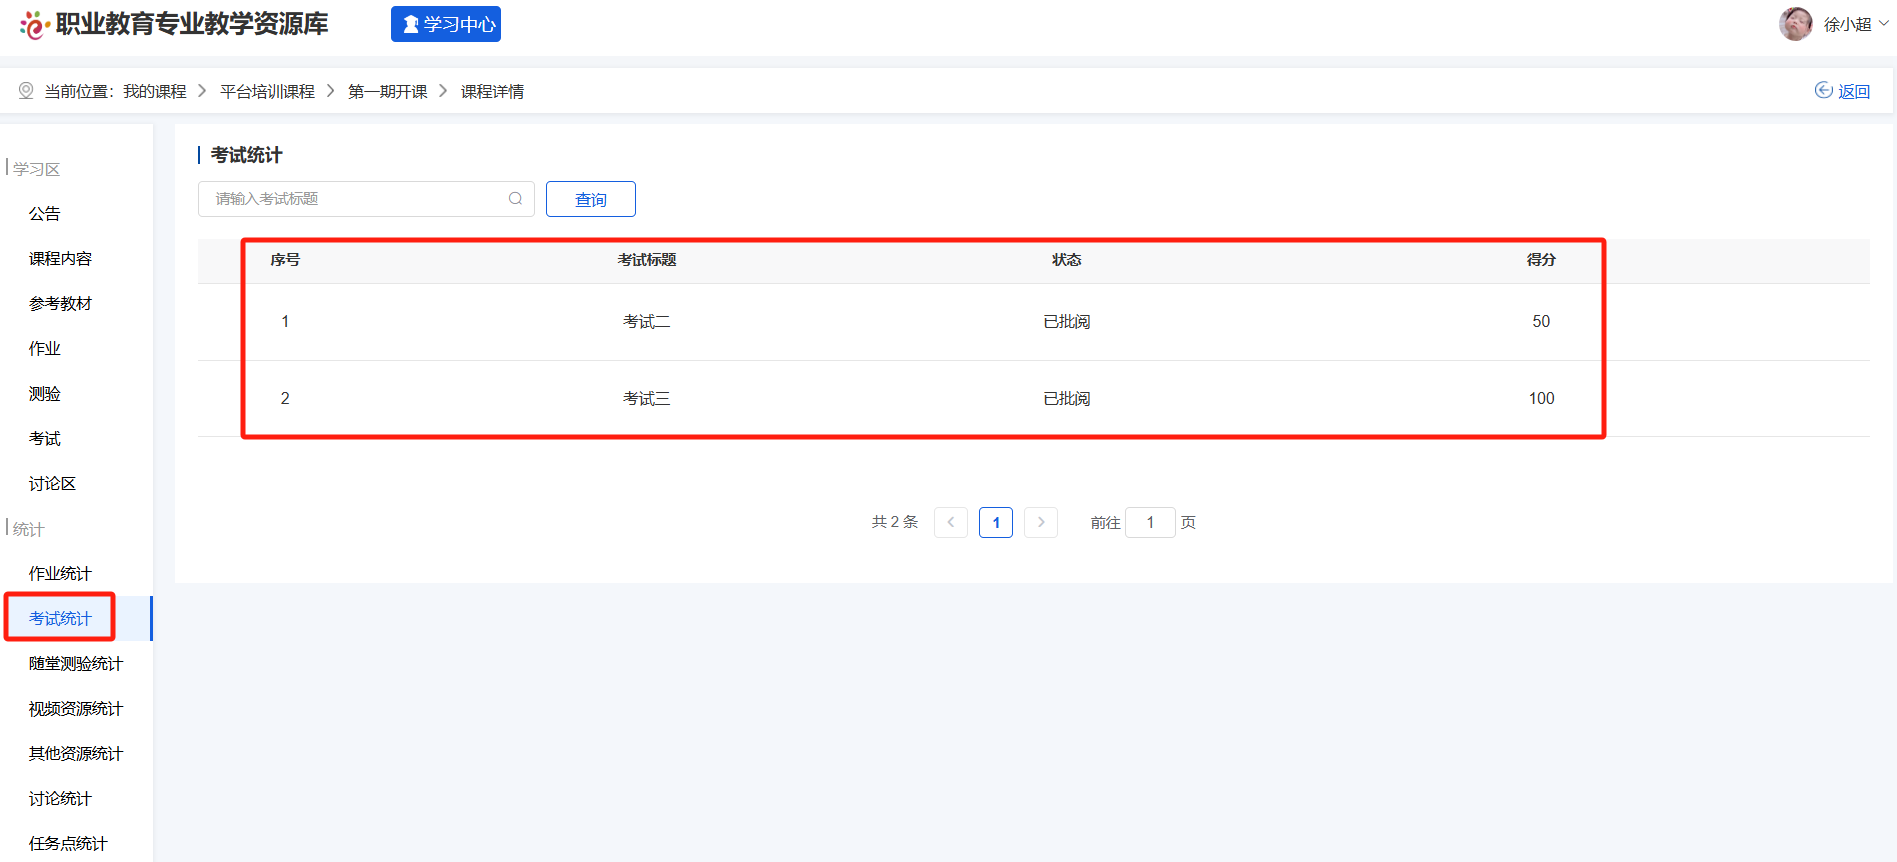Image resolution: width=1897 pixels, height=862 pixels.
Task: Select page number 1
Action: tap(995, 522)
